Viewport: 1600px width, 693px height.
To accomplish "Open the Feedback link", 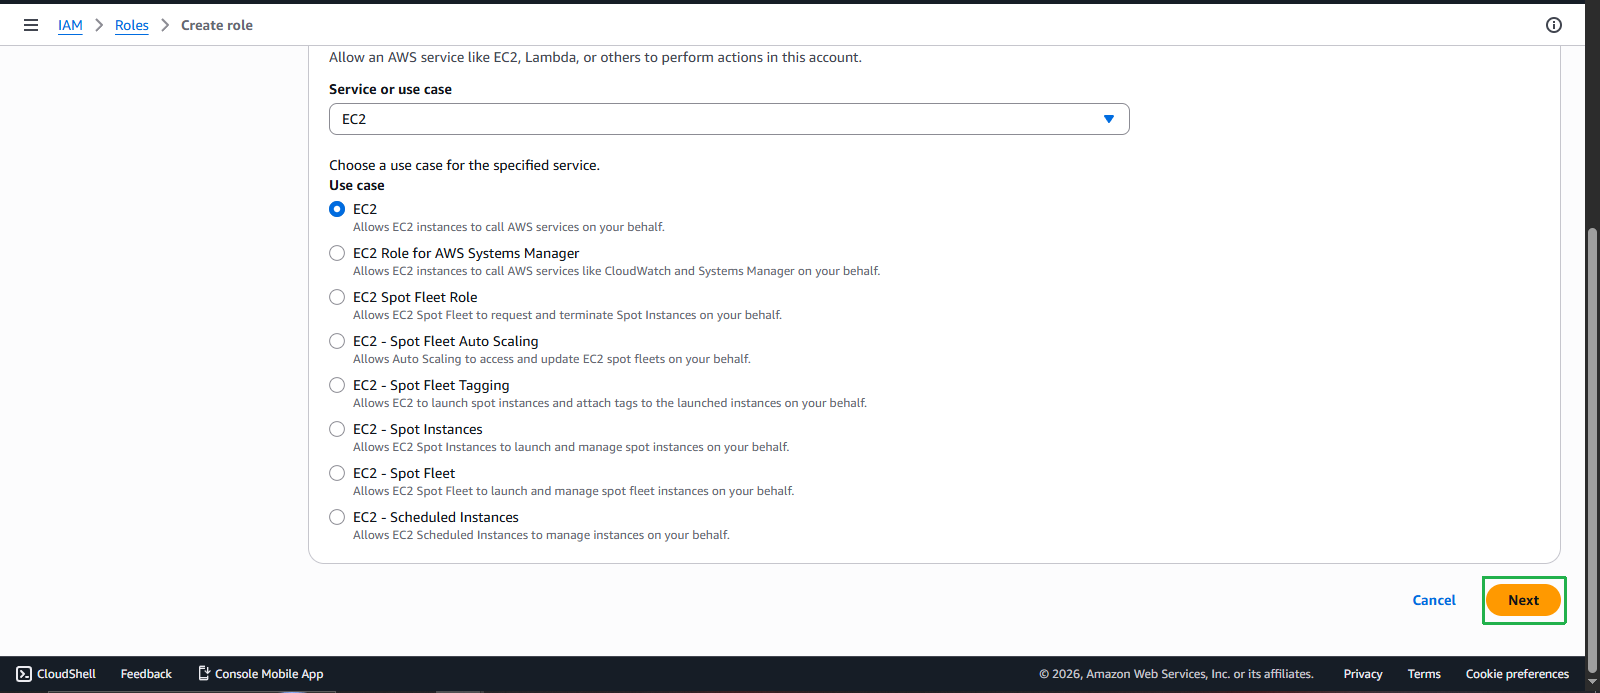I will click(146, 674).
